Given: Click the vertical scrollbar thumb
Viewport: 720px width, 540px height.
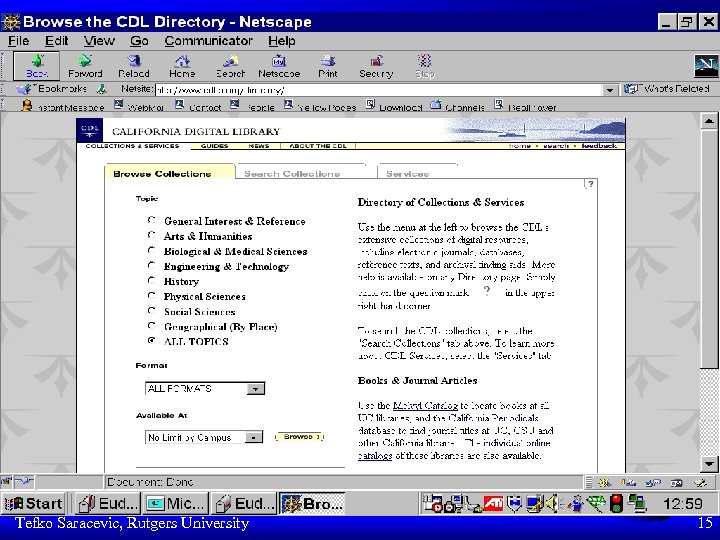Looking at the screenshot, I should coord(709,248).
